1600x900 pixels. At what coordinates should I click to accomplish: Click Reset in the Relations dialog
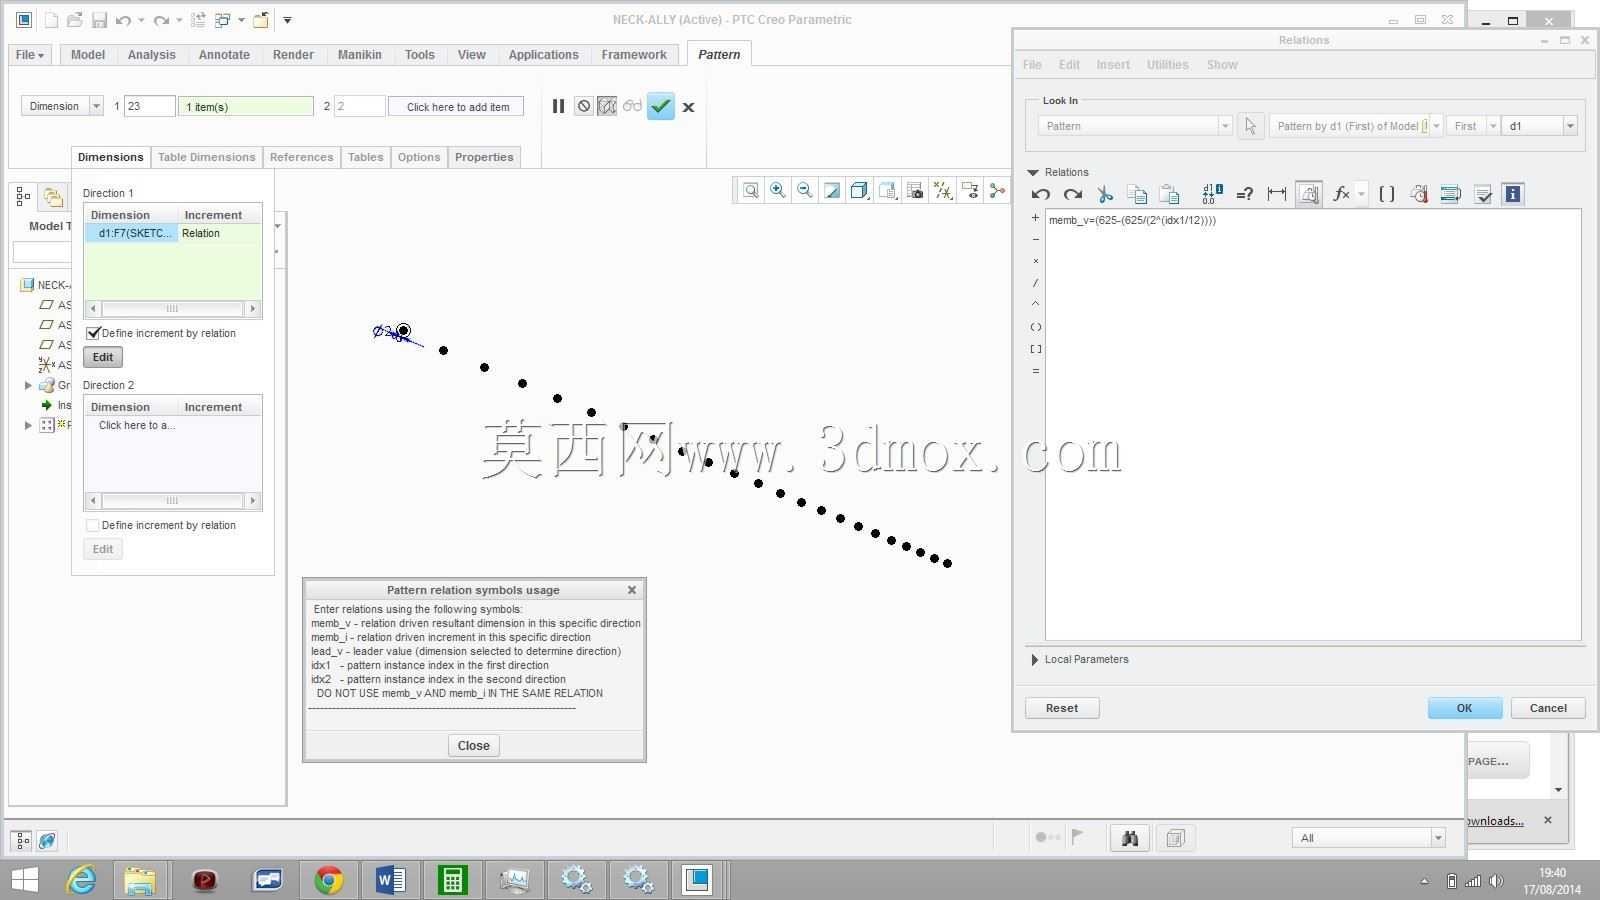pos(1062,708)
